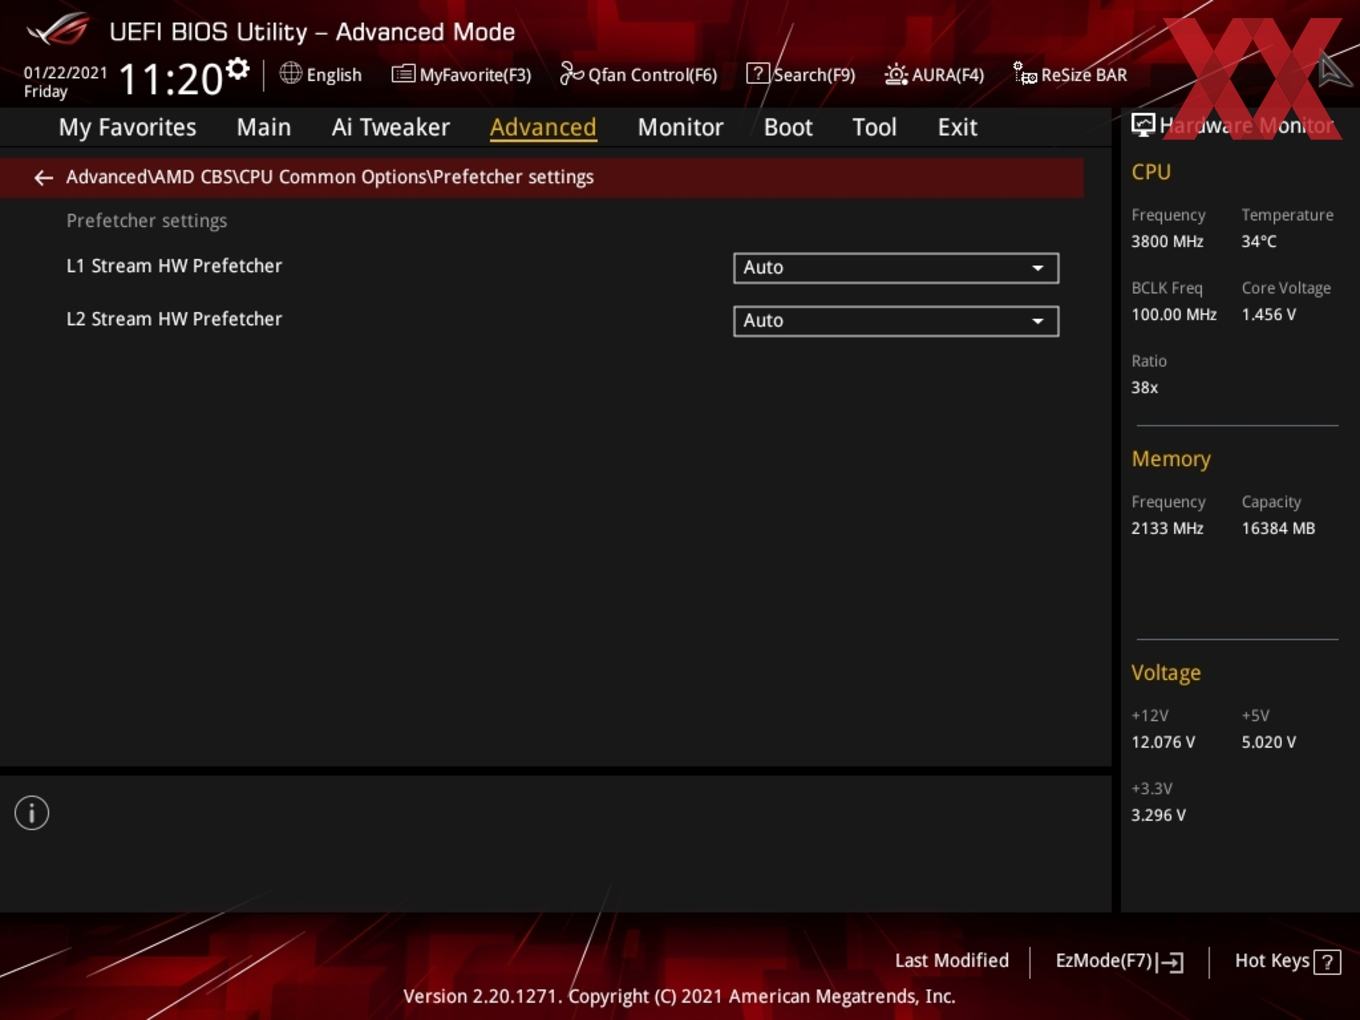The width and height of the screenshot is (1360, 1020).
Task: Click the date 01/22/2021
Action: [x=65, y=73]
